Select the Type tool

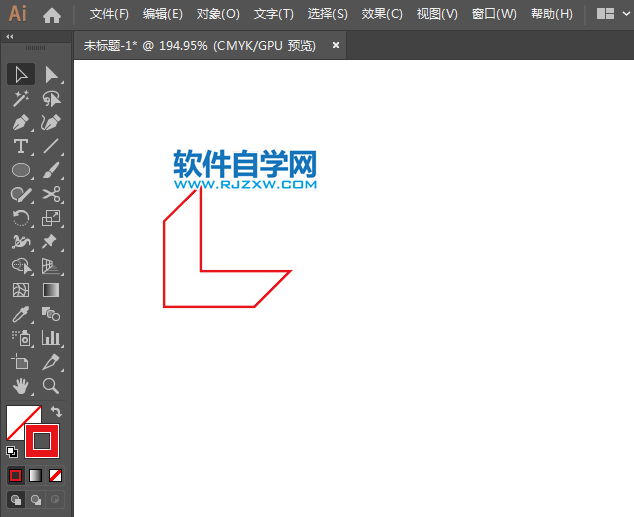pyautogui.click(x=21, y=146)
